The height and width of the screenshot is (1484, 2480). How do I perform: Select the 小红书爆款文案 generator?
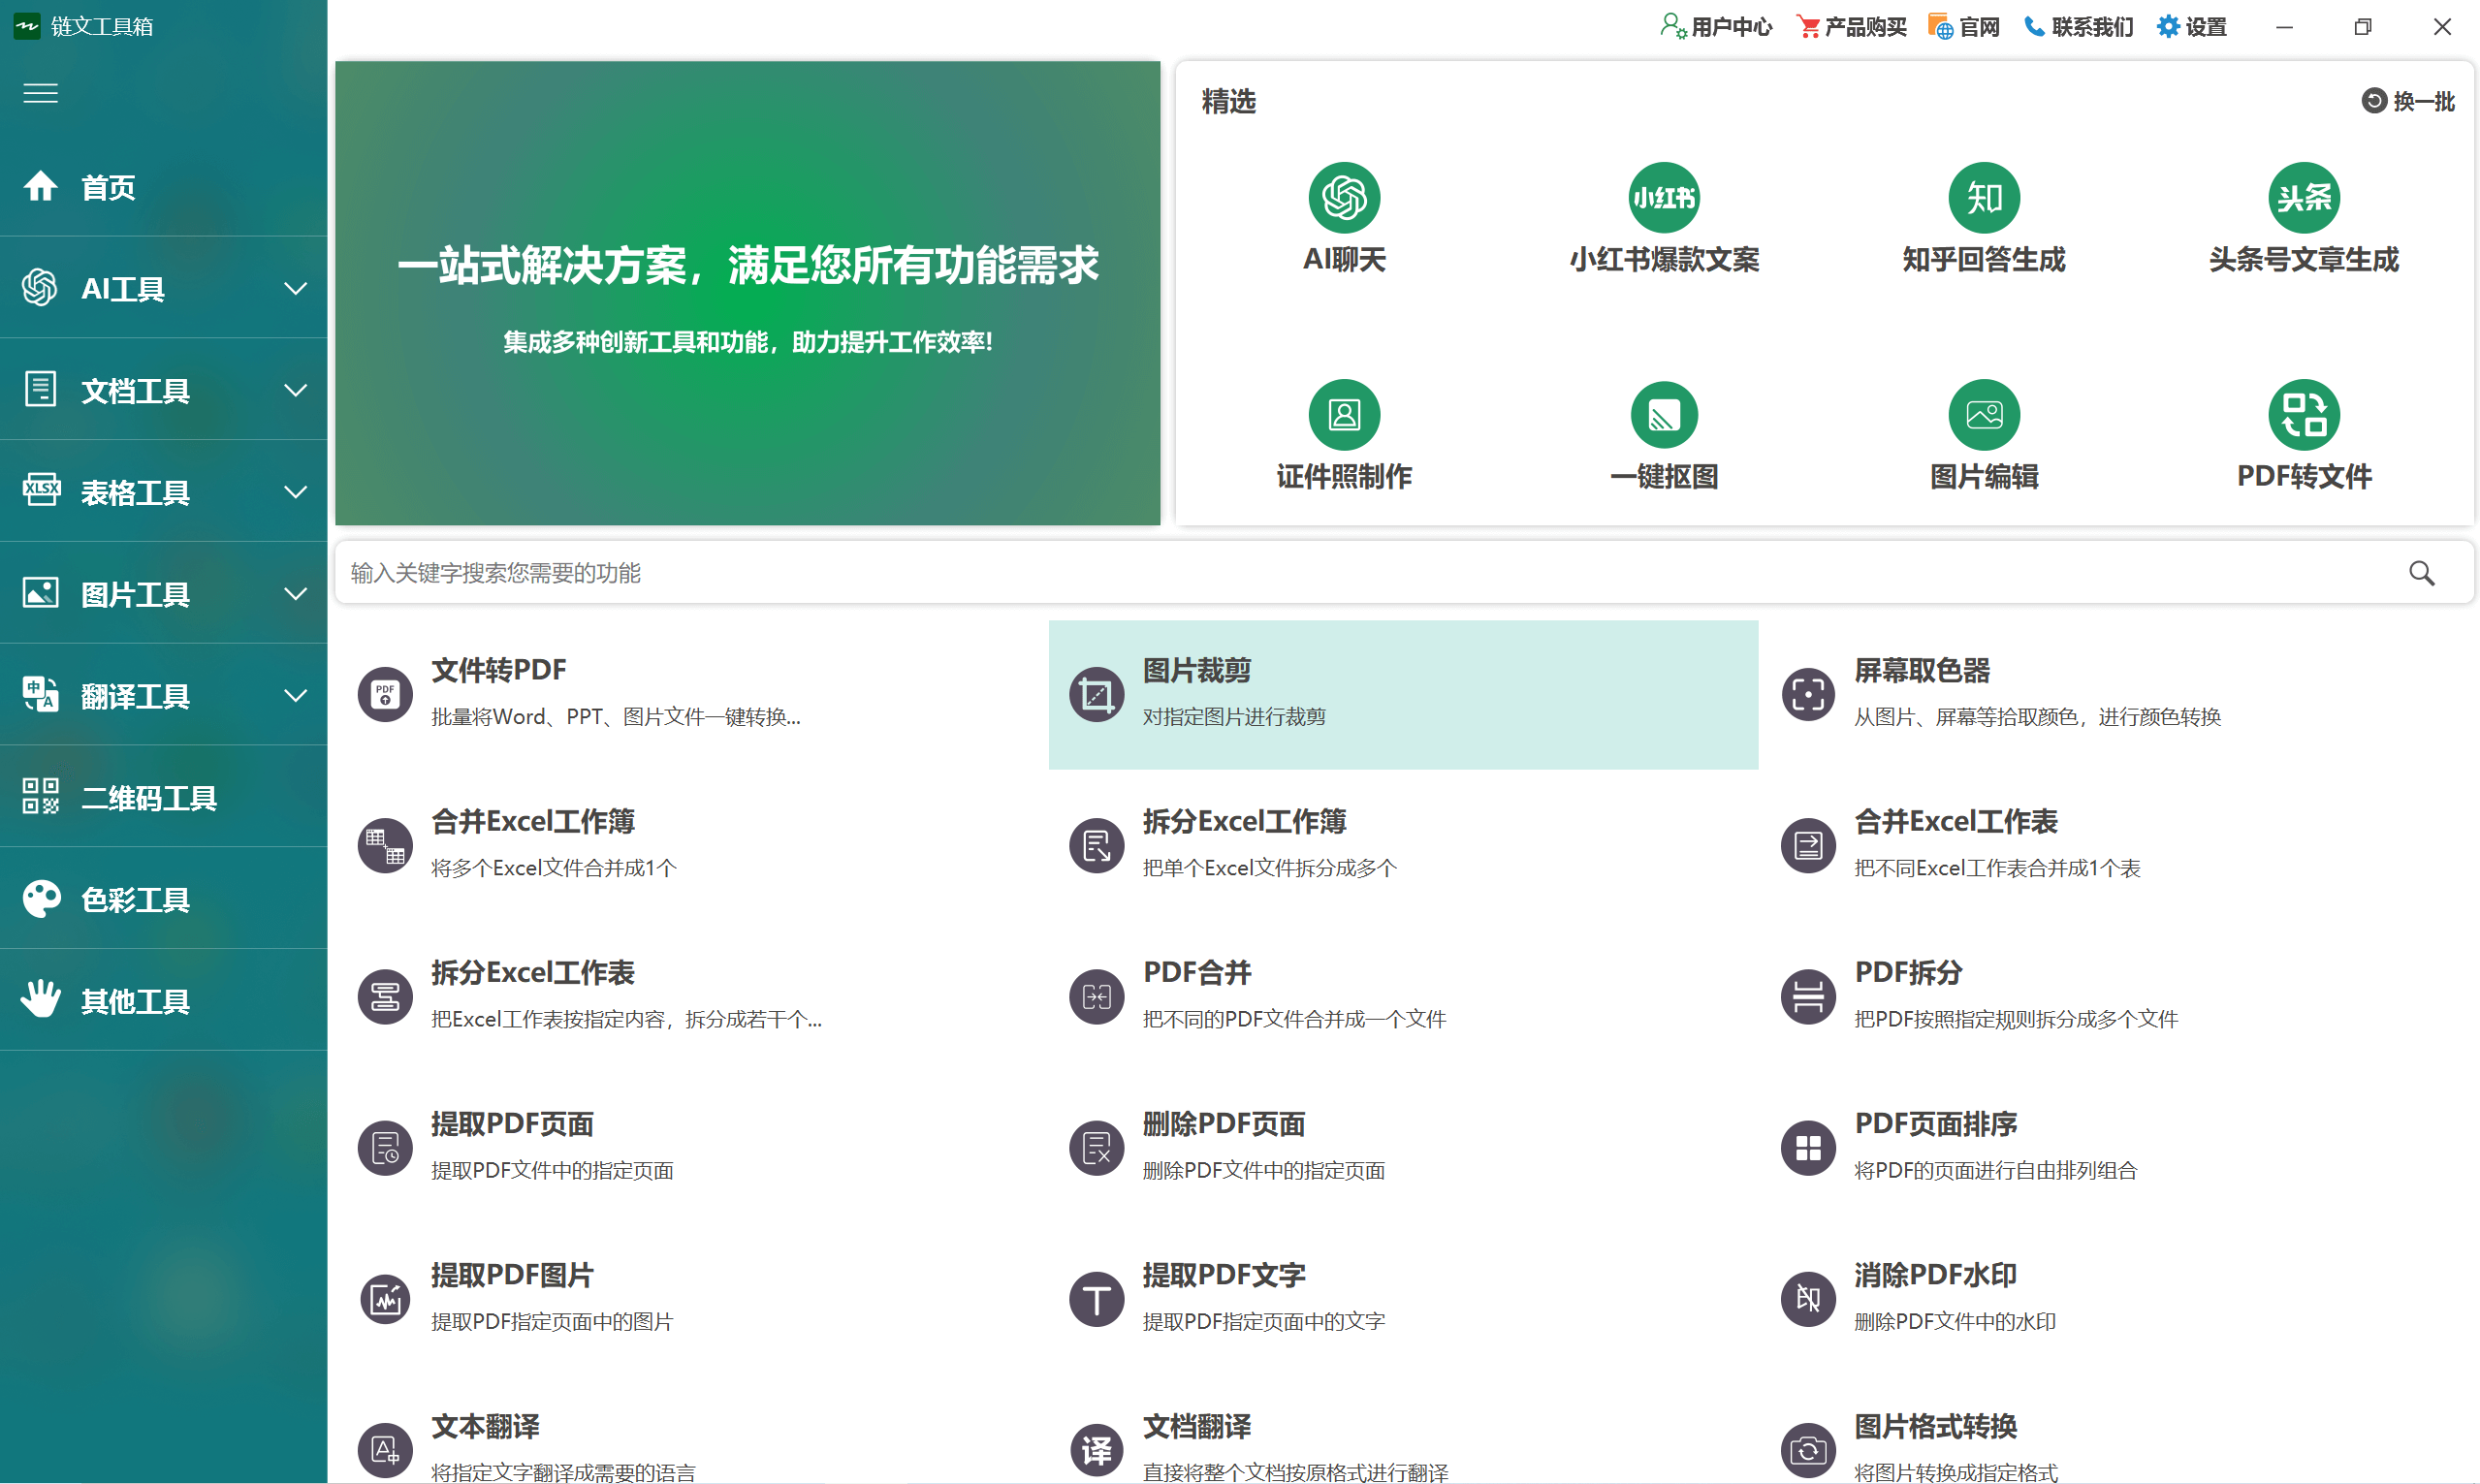pos(1663,222)
